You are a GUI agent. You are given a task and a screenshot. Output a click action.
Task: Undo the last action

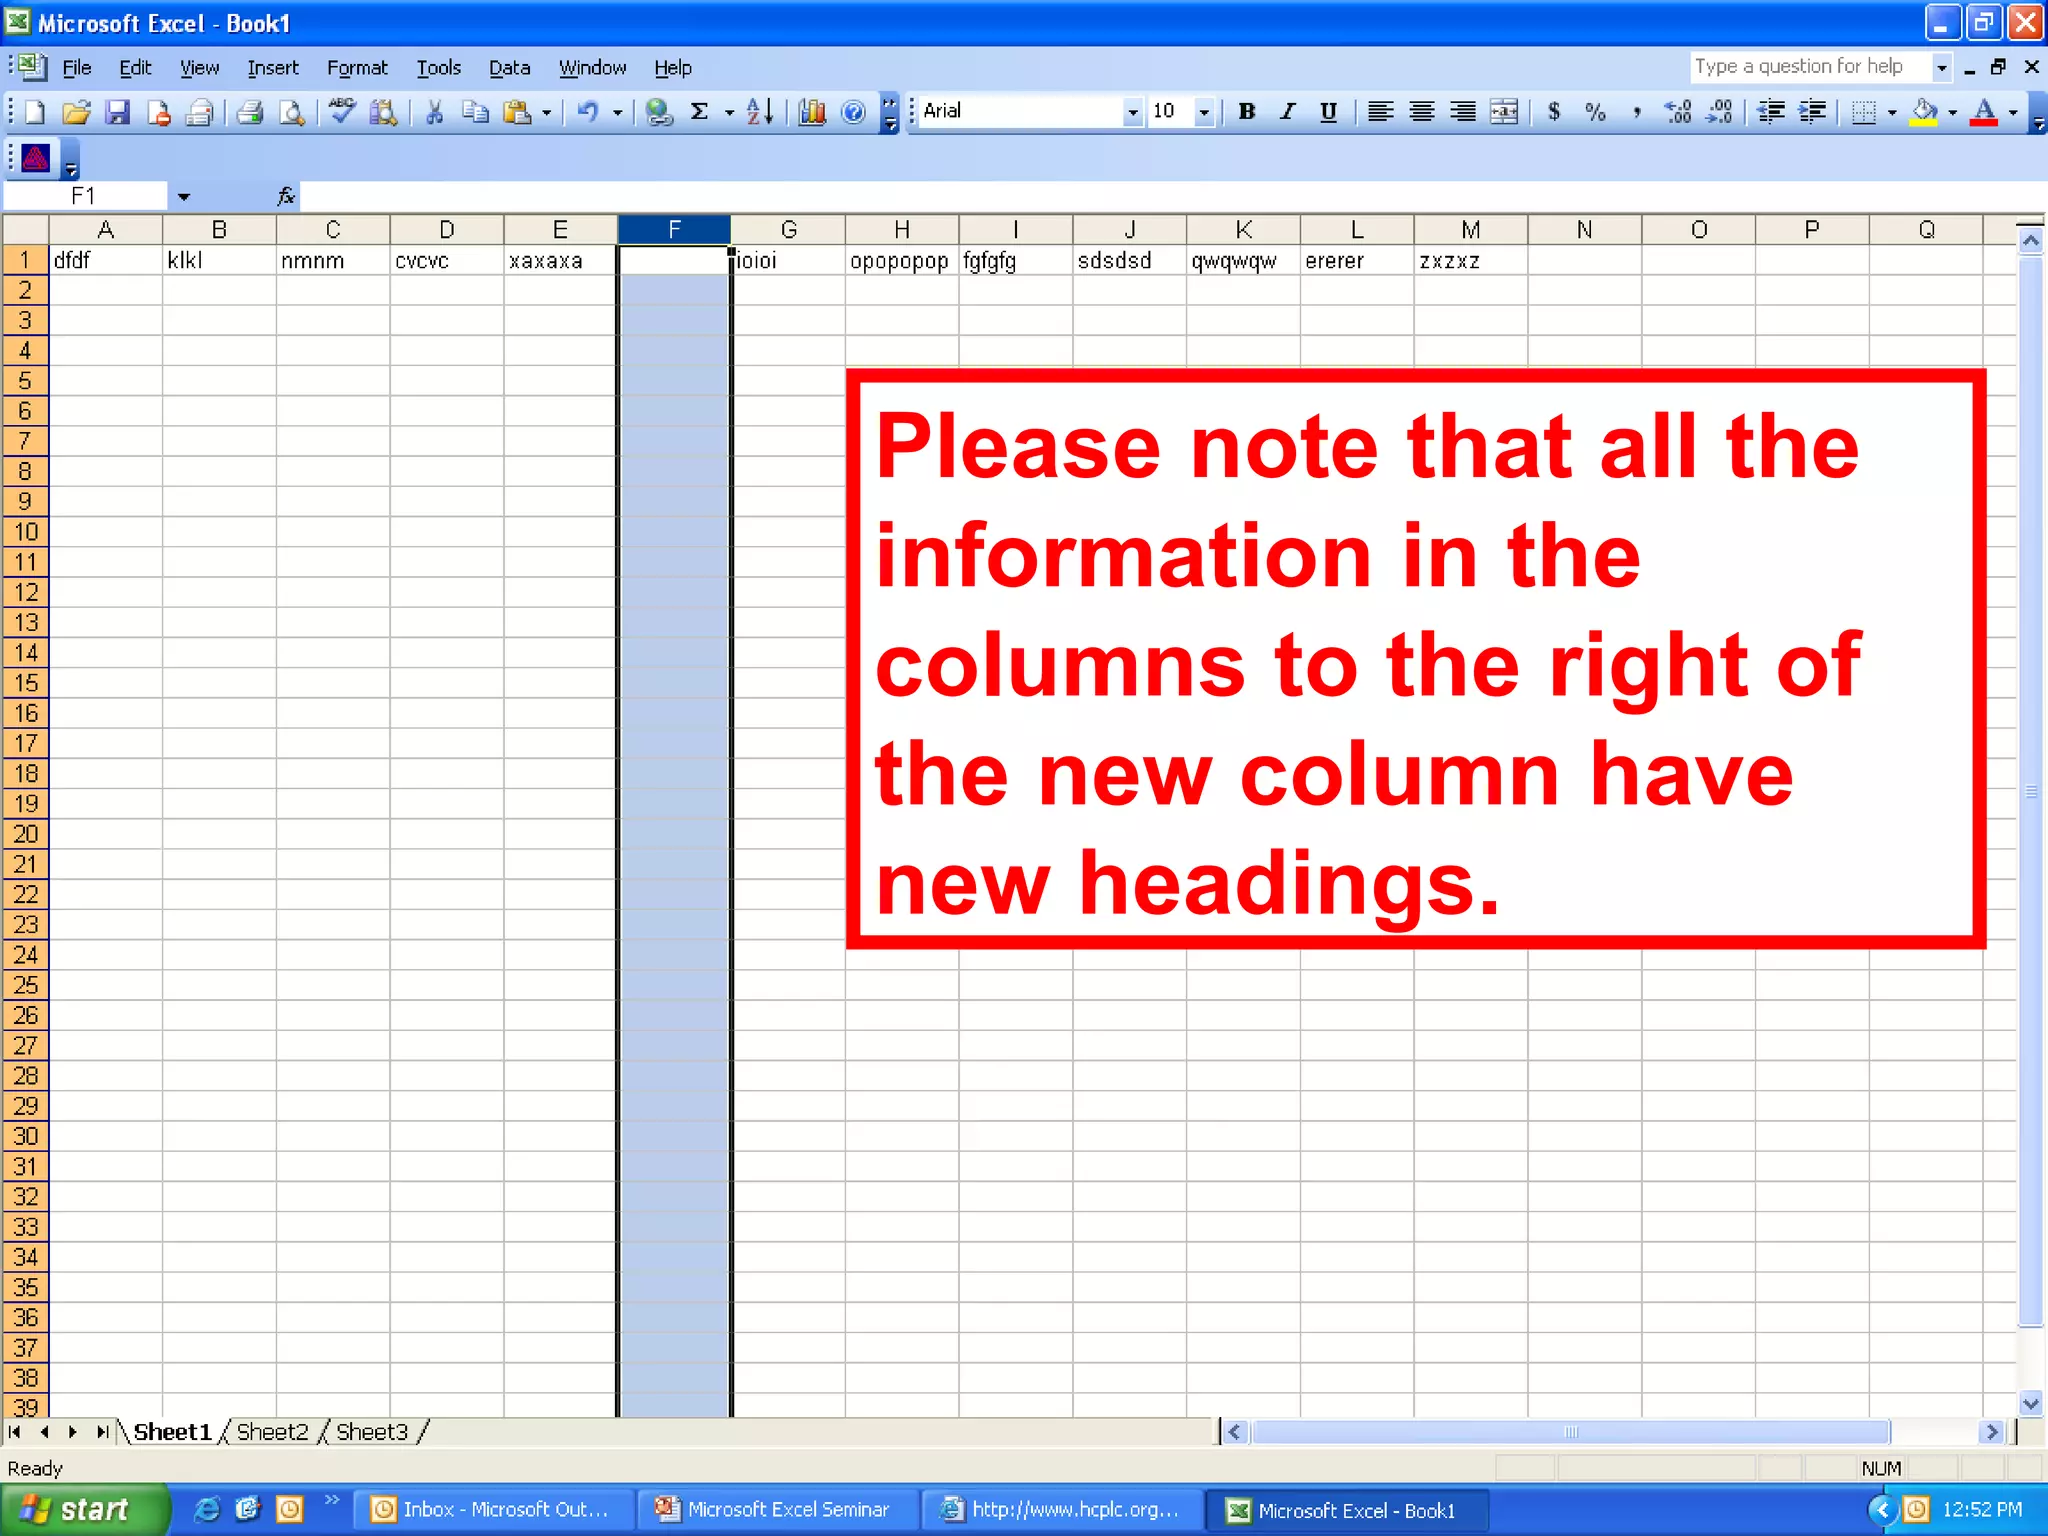point(588,112)
